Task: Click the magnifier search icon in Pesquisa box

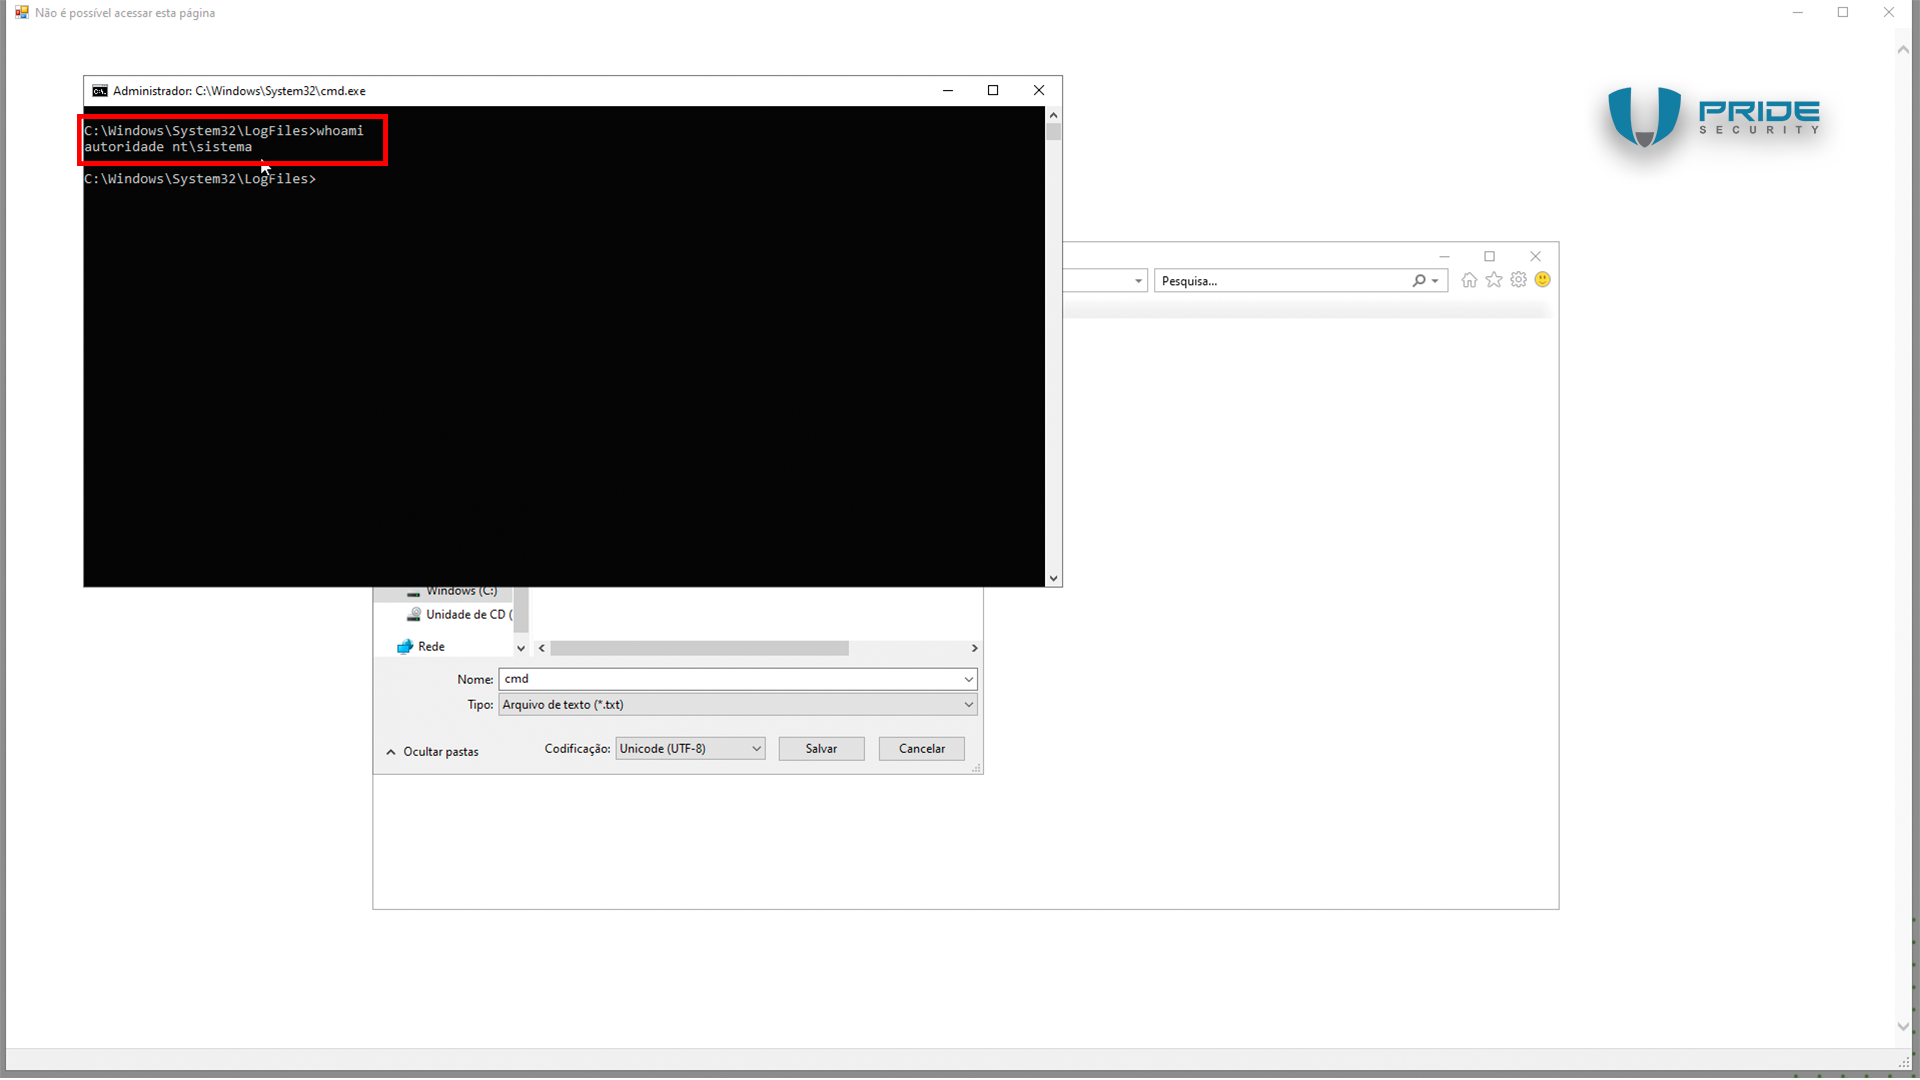Action: pos(1418,281)
